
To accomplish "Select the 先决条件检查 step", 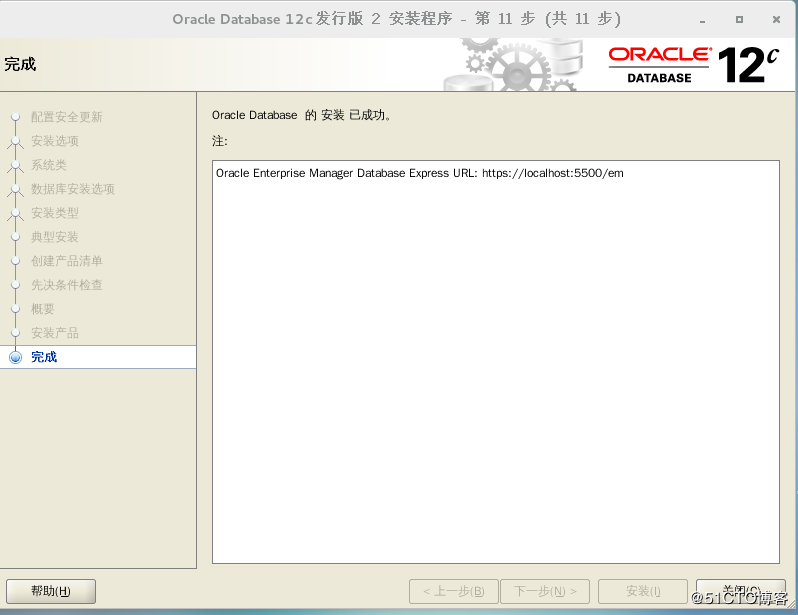I will [x=67, y=285].
